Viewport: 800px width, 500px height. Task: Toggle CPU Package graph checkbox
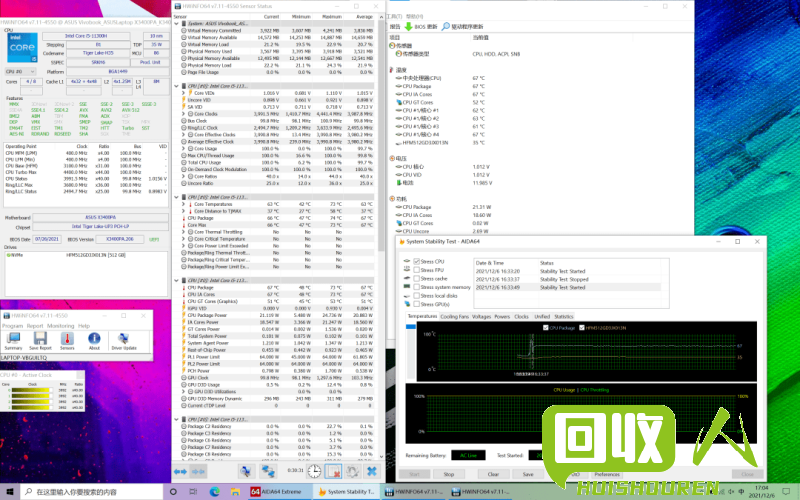tap(545, 328)
